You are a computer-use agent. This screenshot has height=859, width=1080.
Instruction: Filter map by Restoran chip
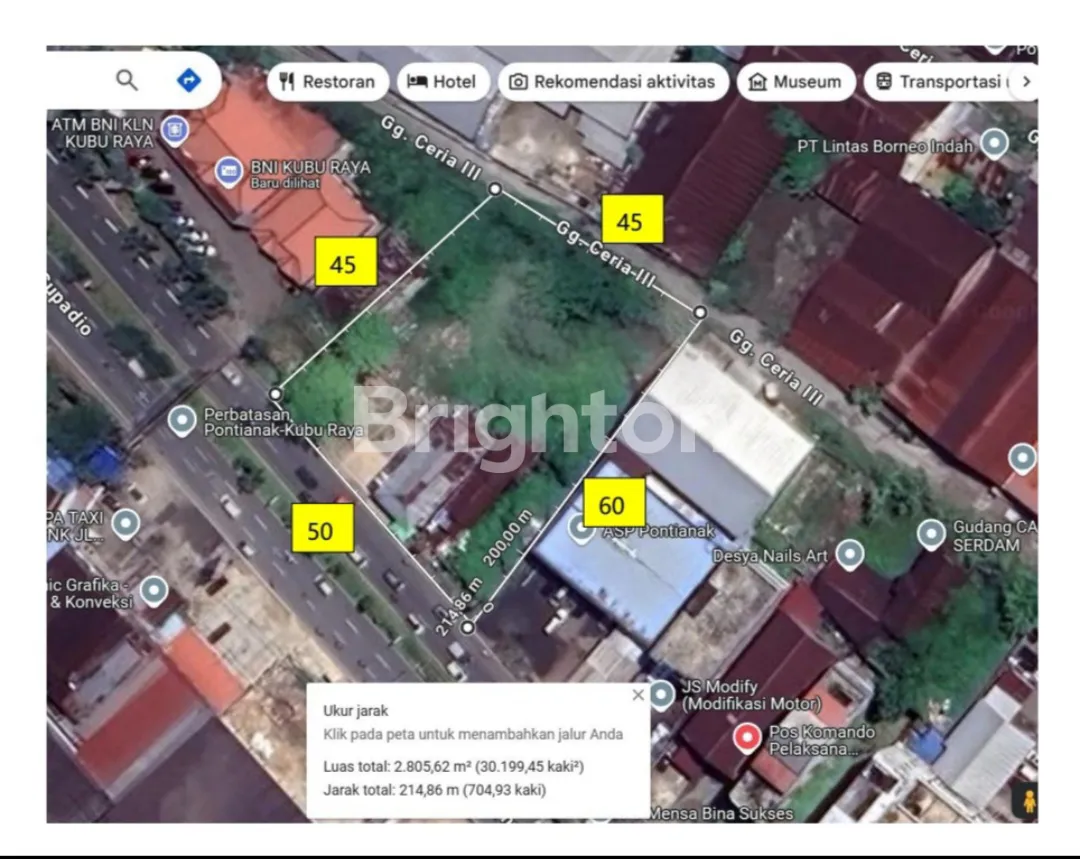click(327, 82)
